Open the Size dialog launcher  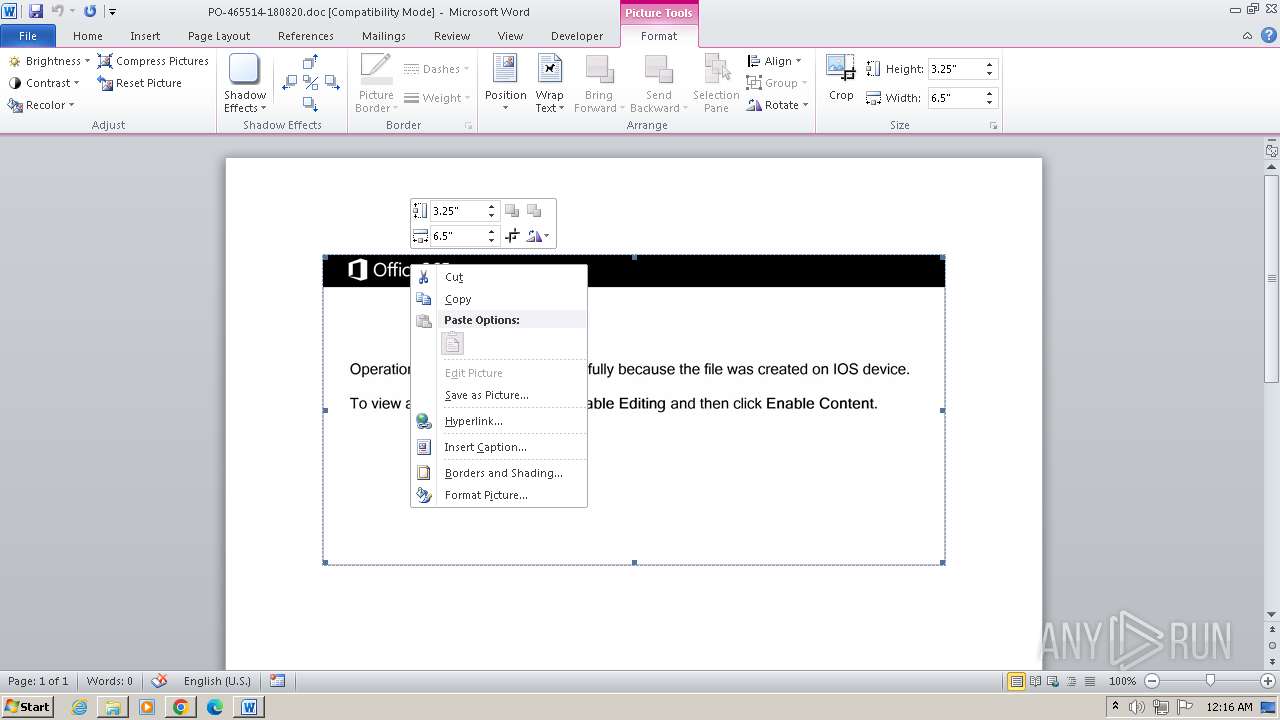994,126
